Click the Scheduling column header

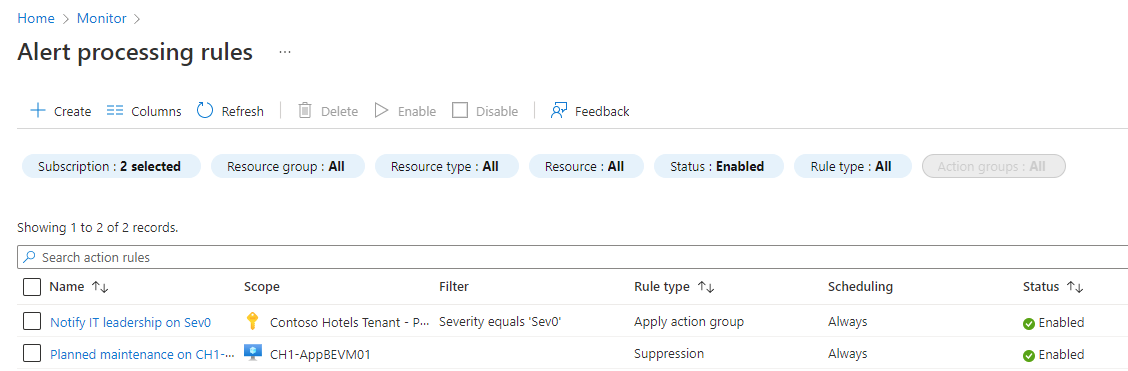coord(860,287)
